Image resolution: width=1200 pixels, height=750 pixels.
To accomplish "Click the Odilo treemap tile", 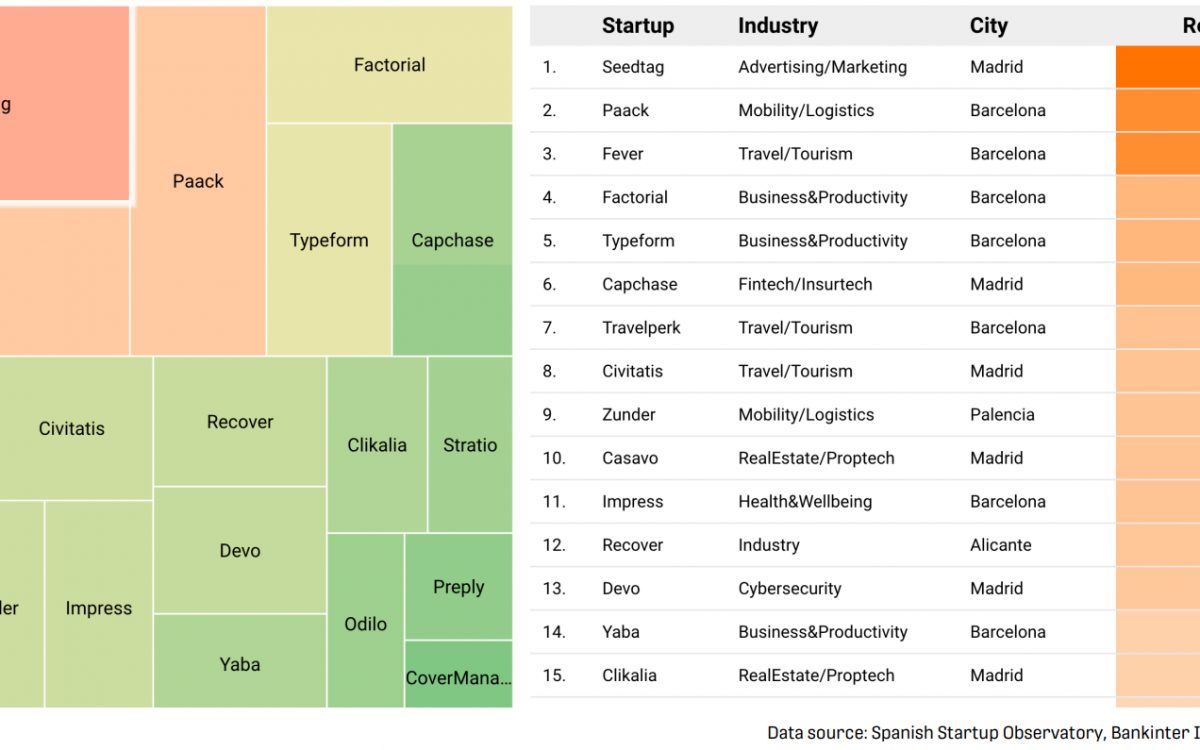I will point(365,623).
